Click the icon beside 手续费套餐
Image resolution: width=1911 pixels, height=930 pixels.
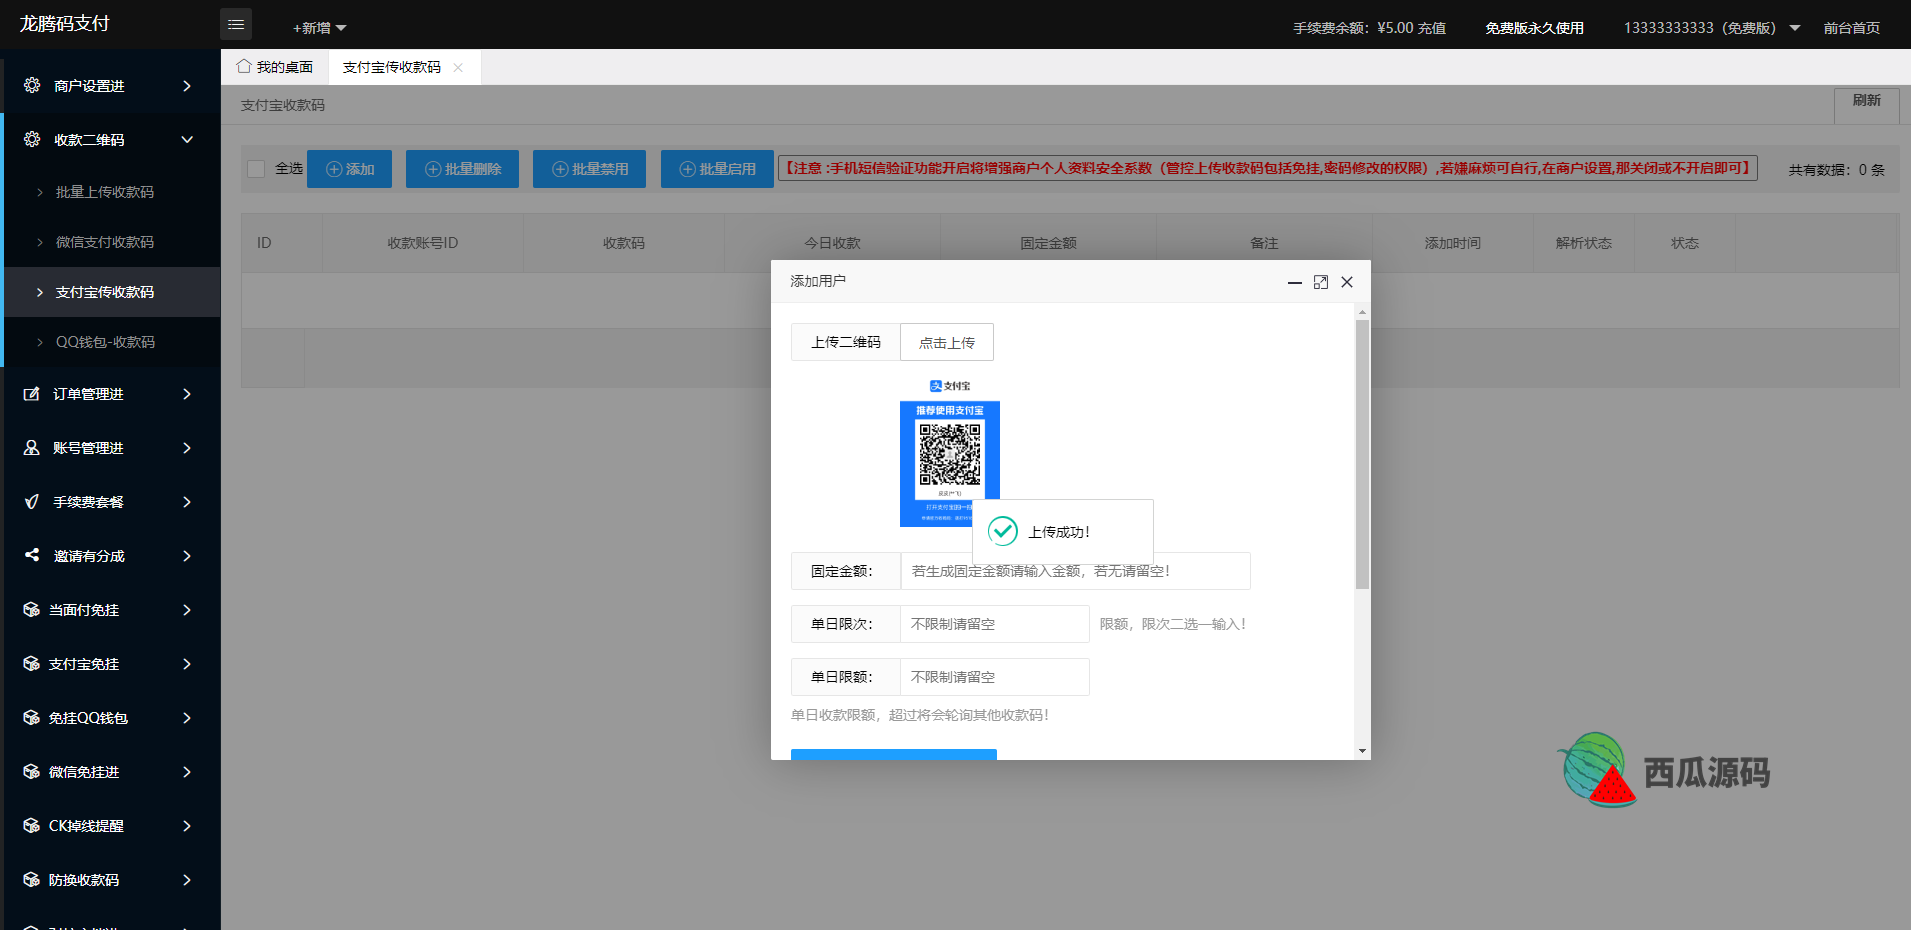coord(32,502)
